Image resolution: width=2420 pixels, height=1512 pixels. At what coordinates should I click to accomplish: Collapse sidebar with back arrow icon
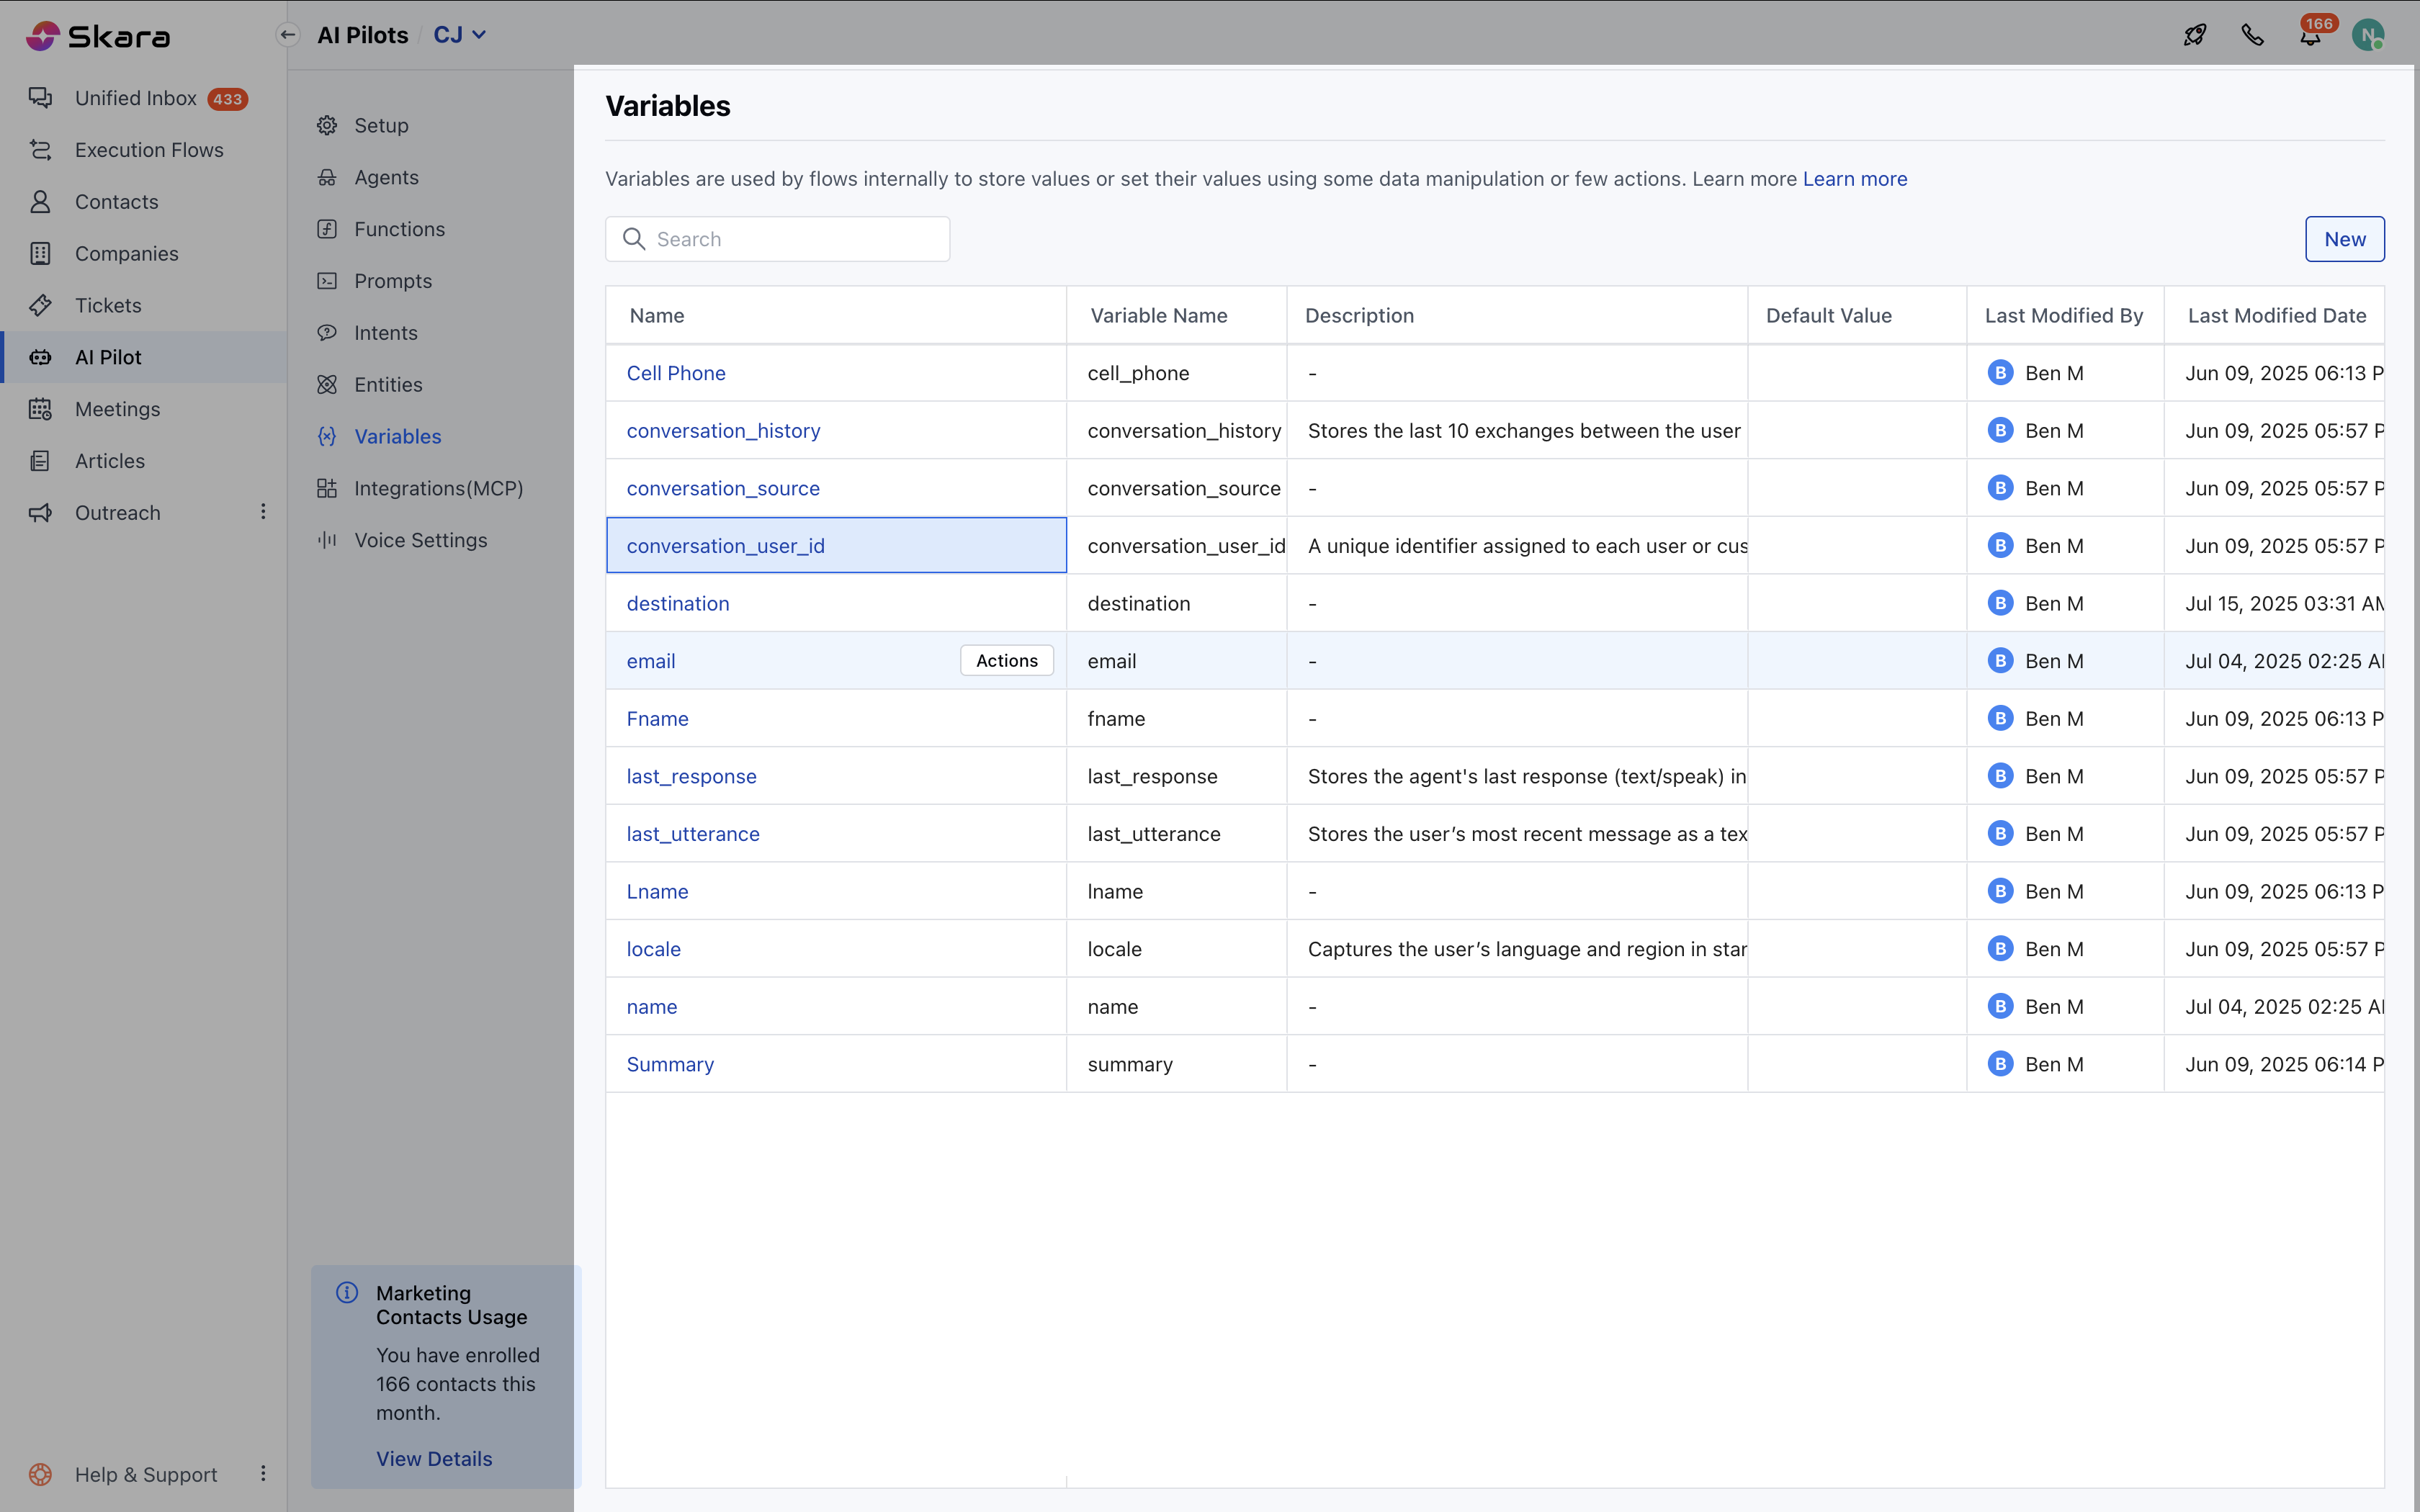point(288,35)
